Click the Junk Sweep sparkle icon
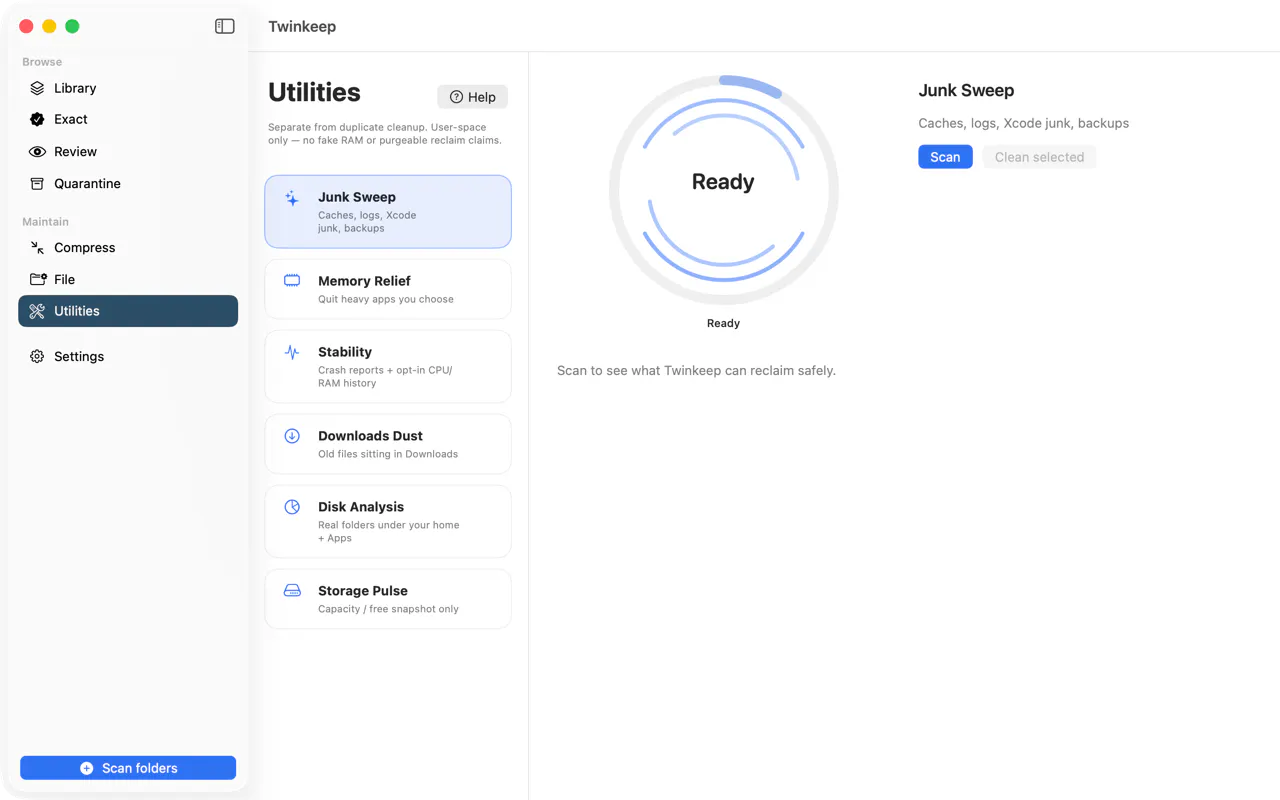This screenshot has height=800, width=1280. pos(291,198)
